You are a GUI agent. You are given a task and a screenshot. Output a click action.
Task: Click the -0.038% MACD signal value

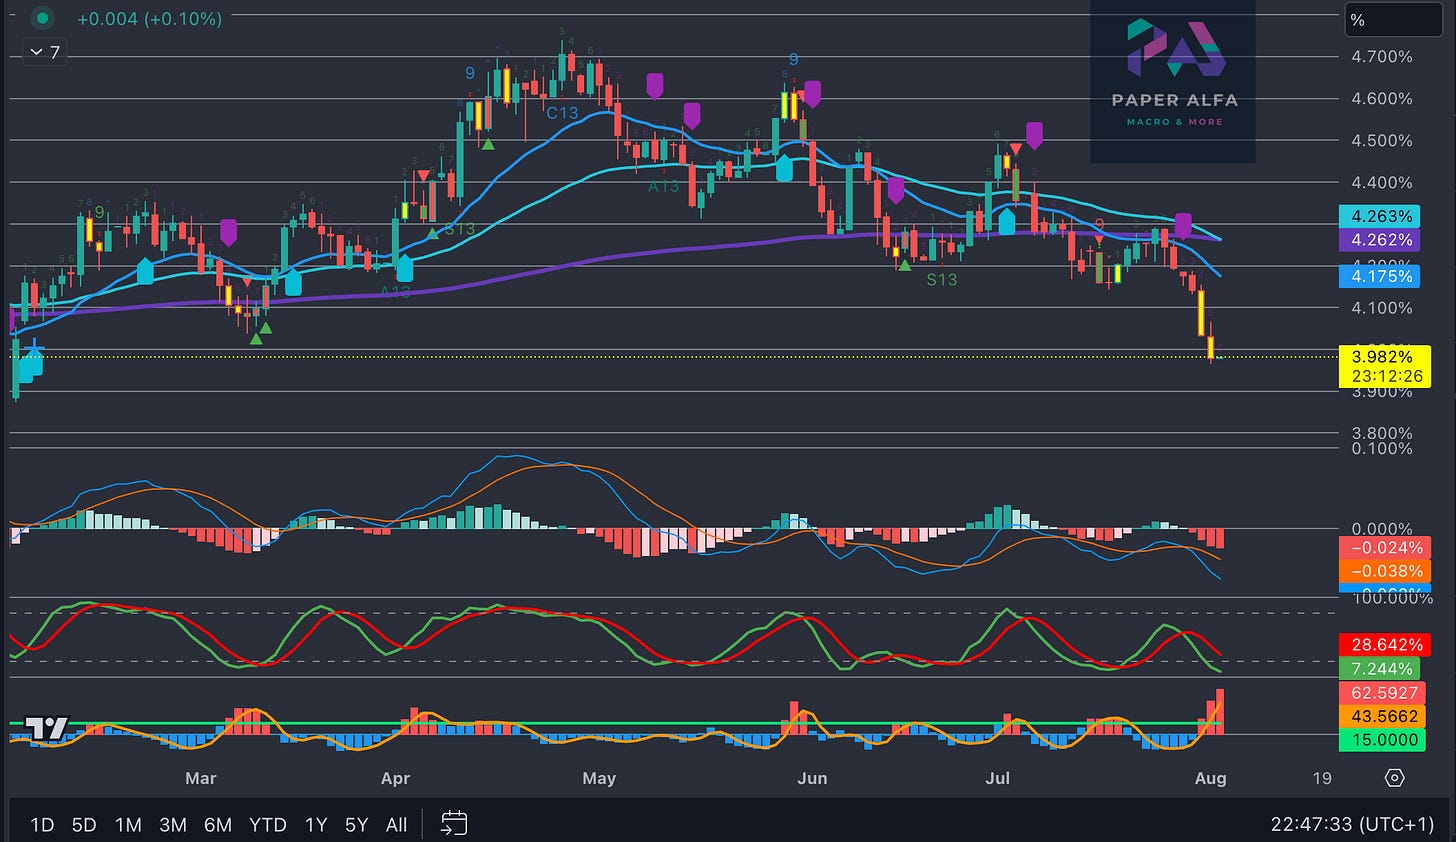(x=1386, y=572)
